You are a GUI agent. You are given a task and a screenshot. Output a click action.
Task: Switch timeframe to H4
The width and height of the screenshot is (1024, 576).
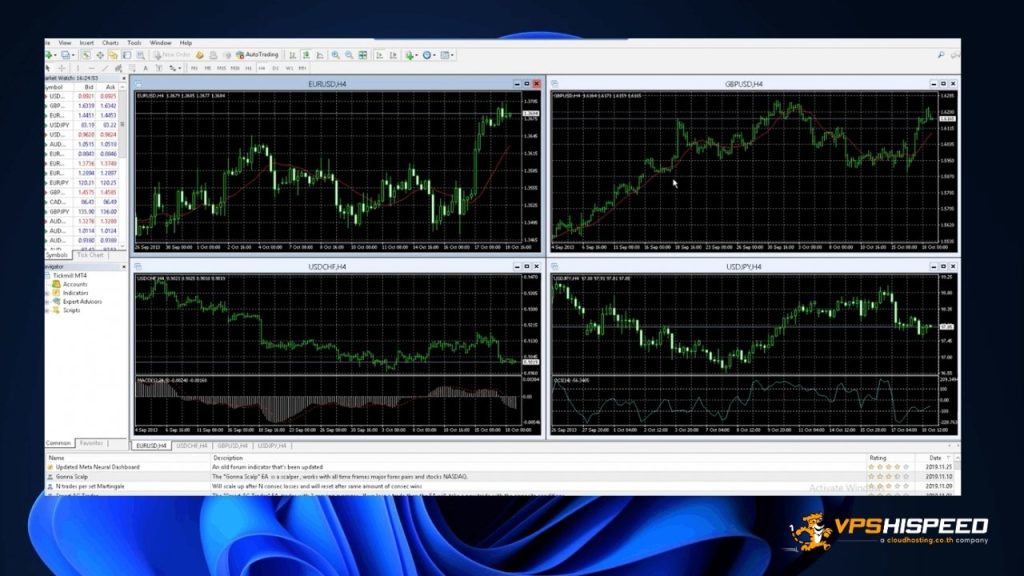click(x=261, y=68)
